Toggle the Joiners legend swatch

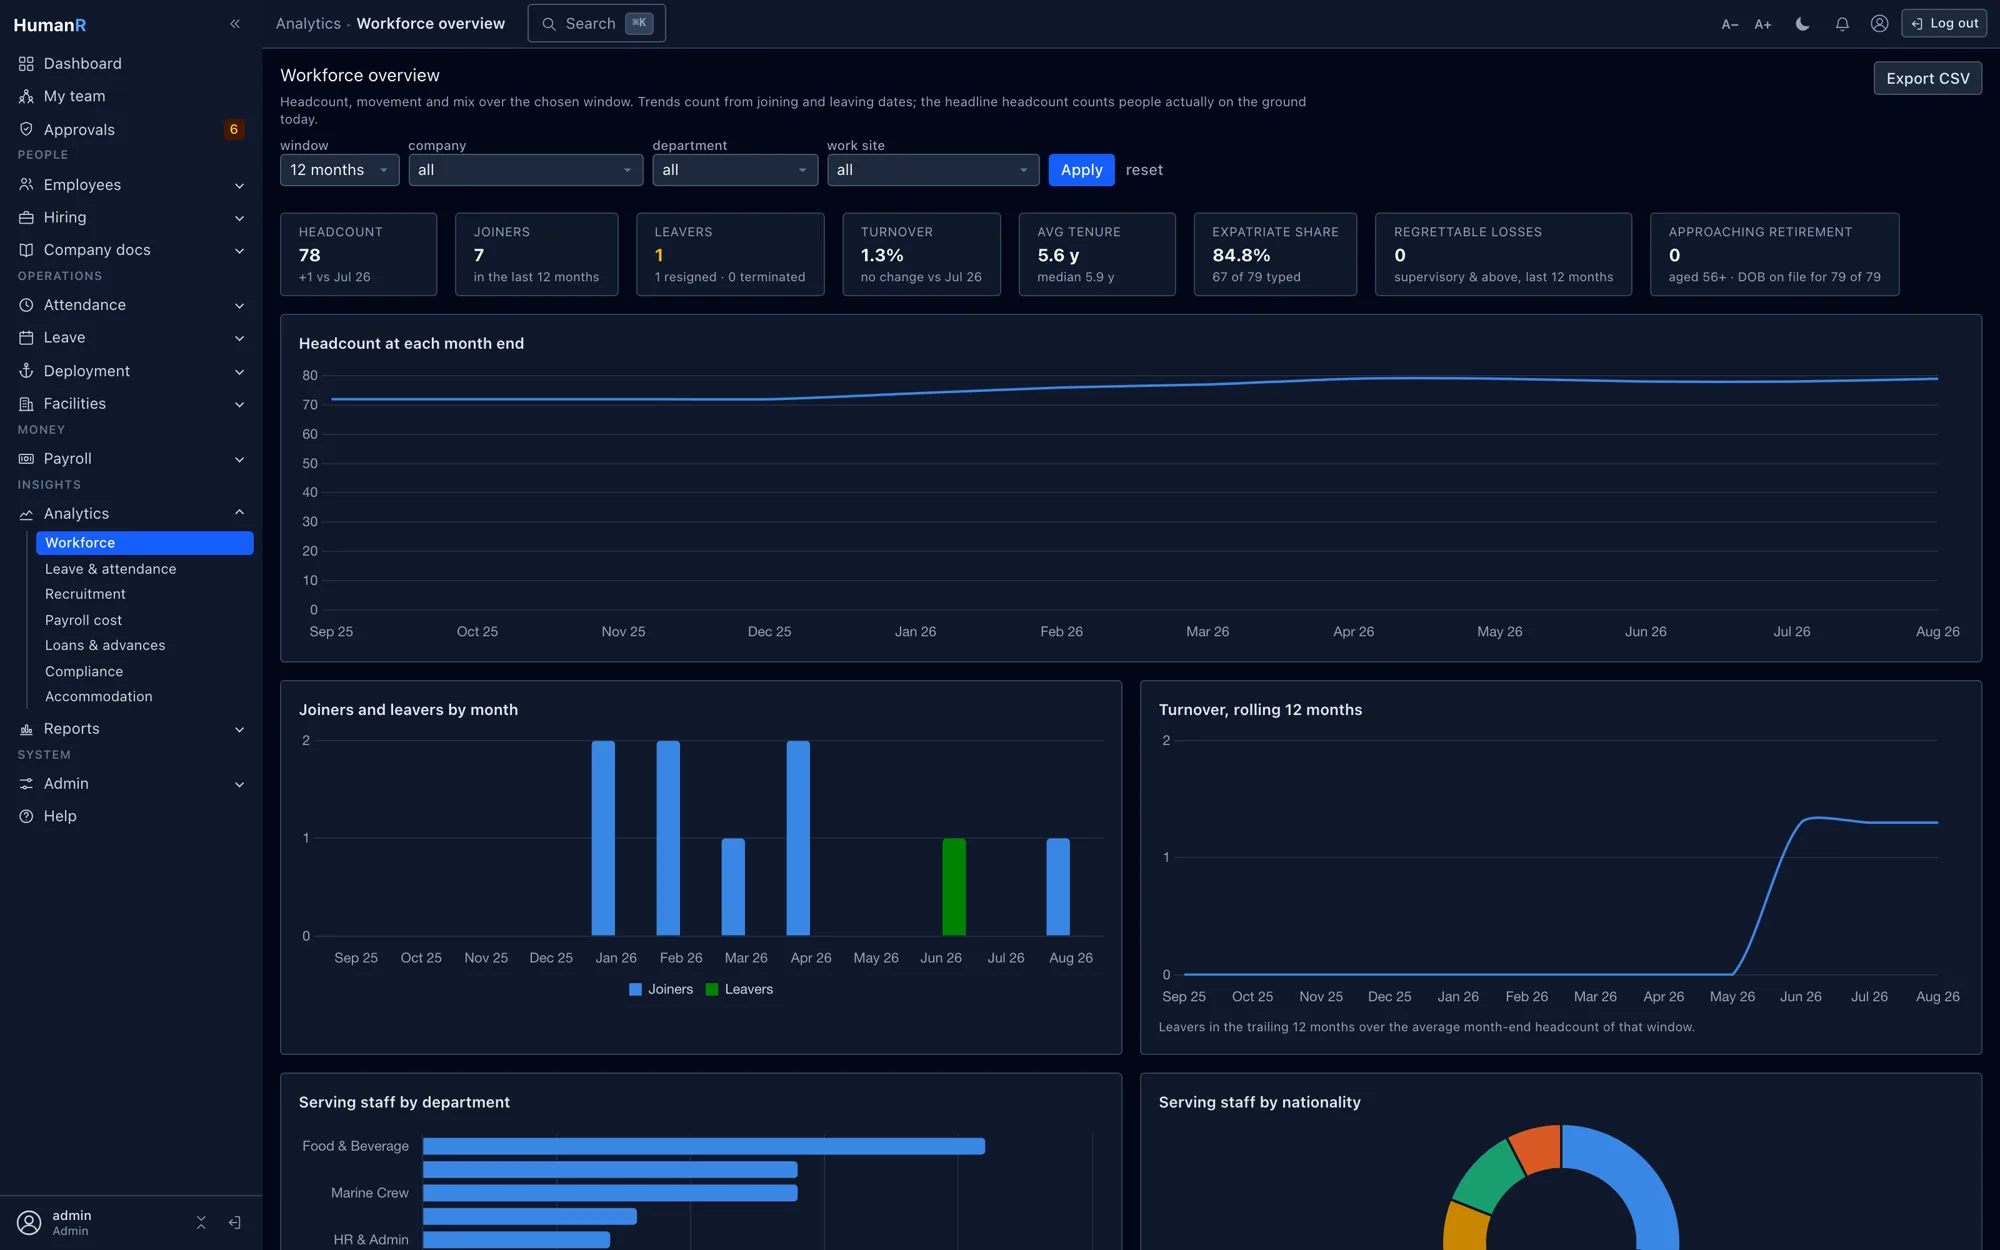tap(635, 989)
